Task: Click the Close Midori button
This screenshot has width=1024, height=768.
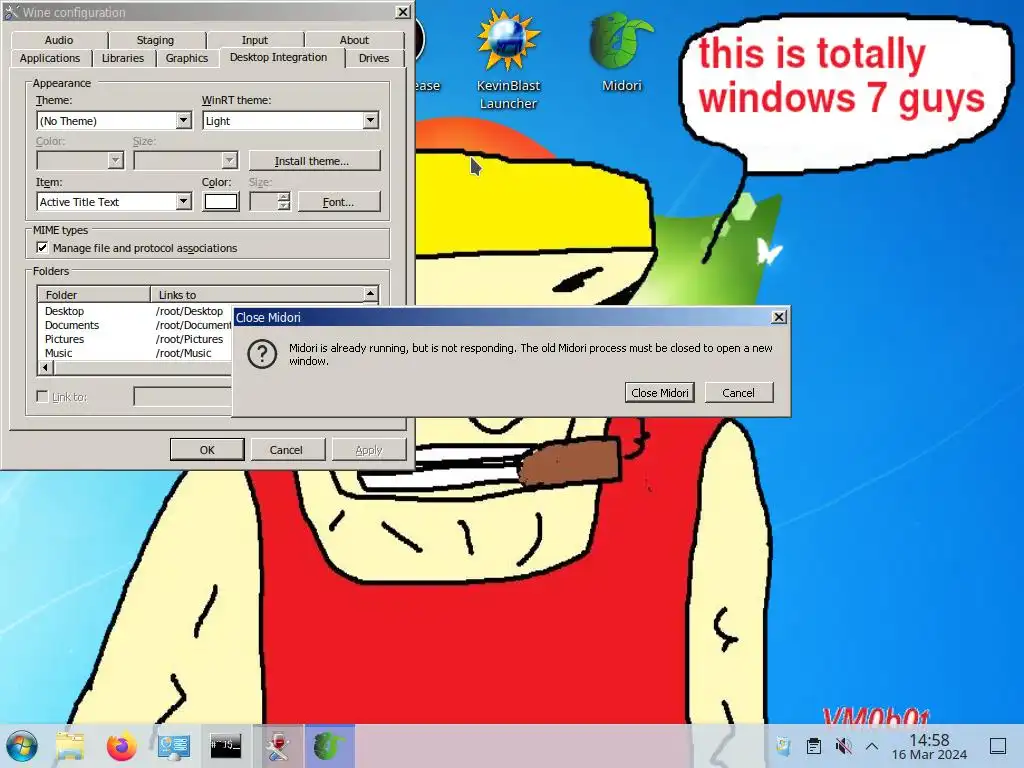Action: point(660,392)
